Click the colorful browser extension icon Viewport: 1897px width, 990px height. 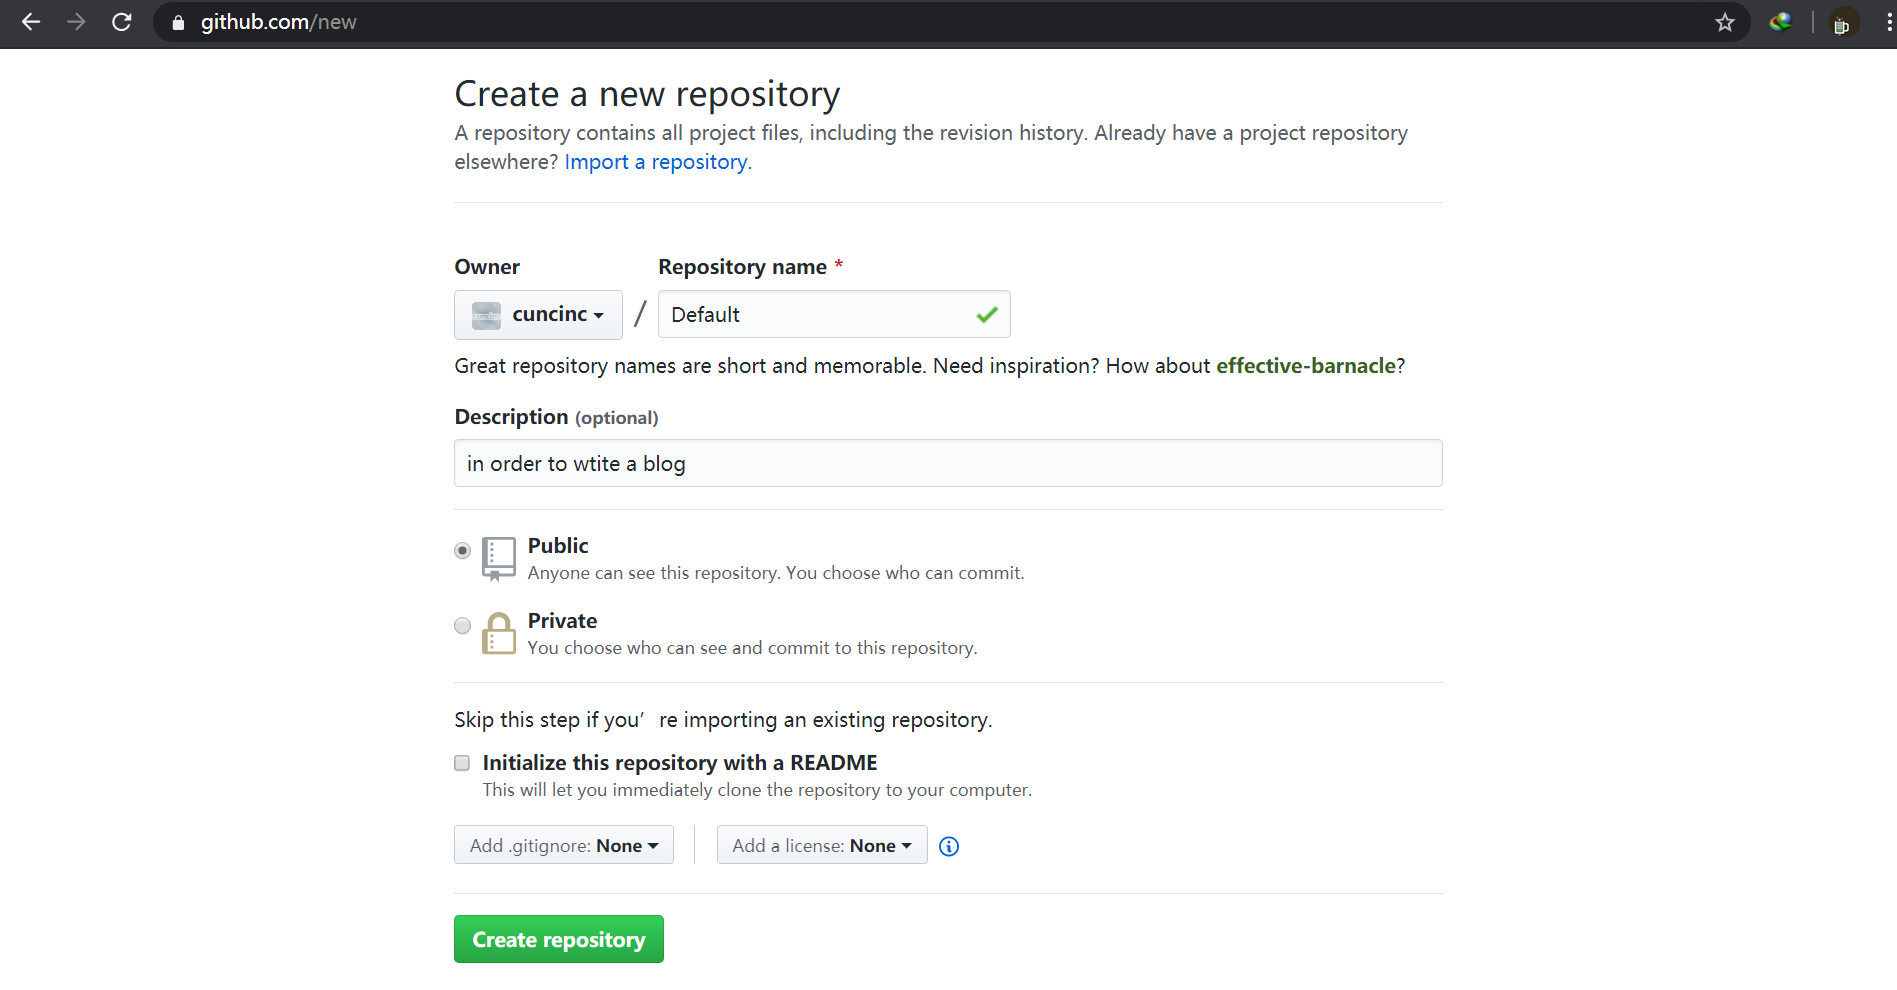[x=1780, y=22]
